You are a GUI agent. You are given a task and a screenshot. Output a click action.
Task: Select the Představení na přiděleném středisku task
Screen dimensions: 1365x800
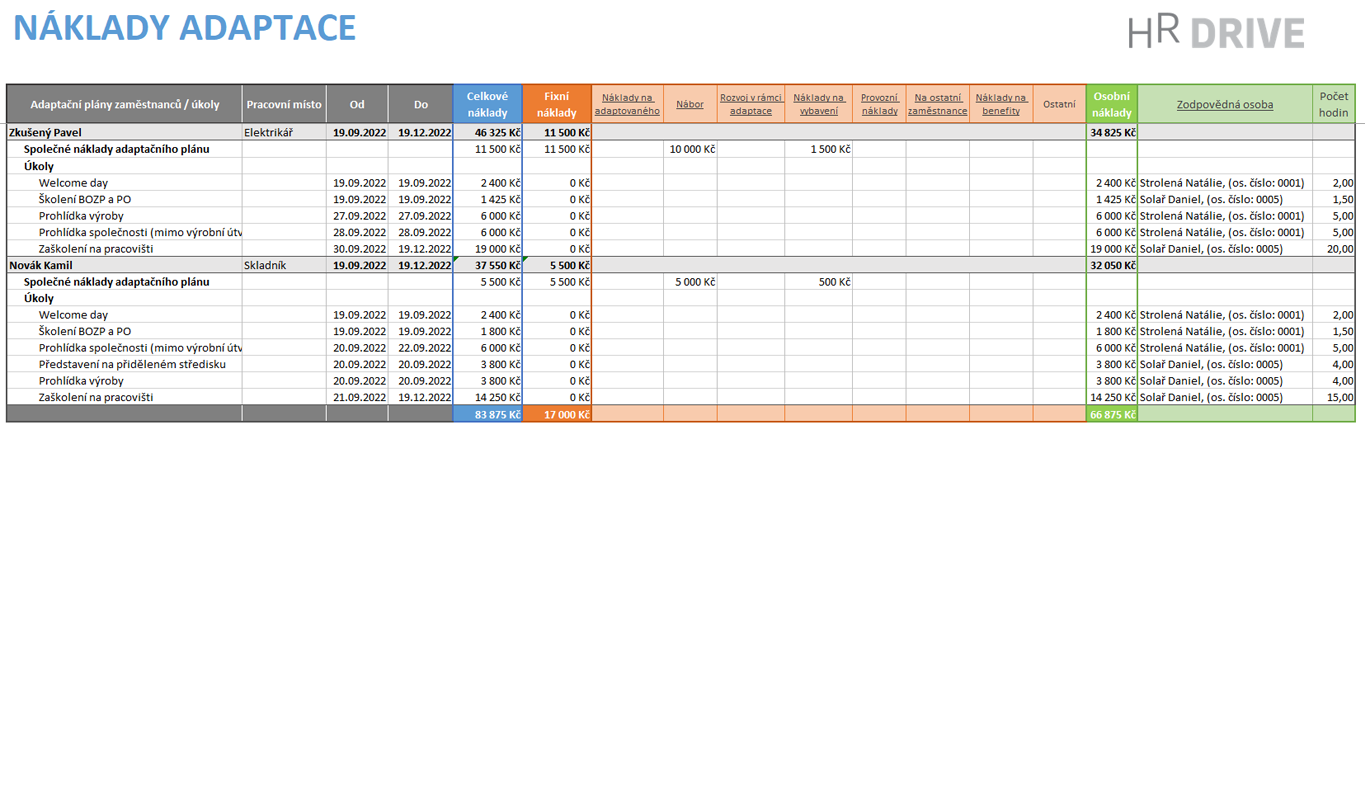(132, 364)
